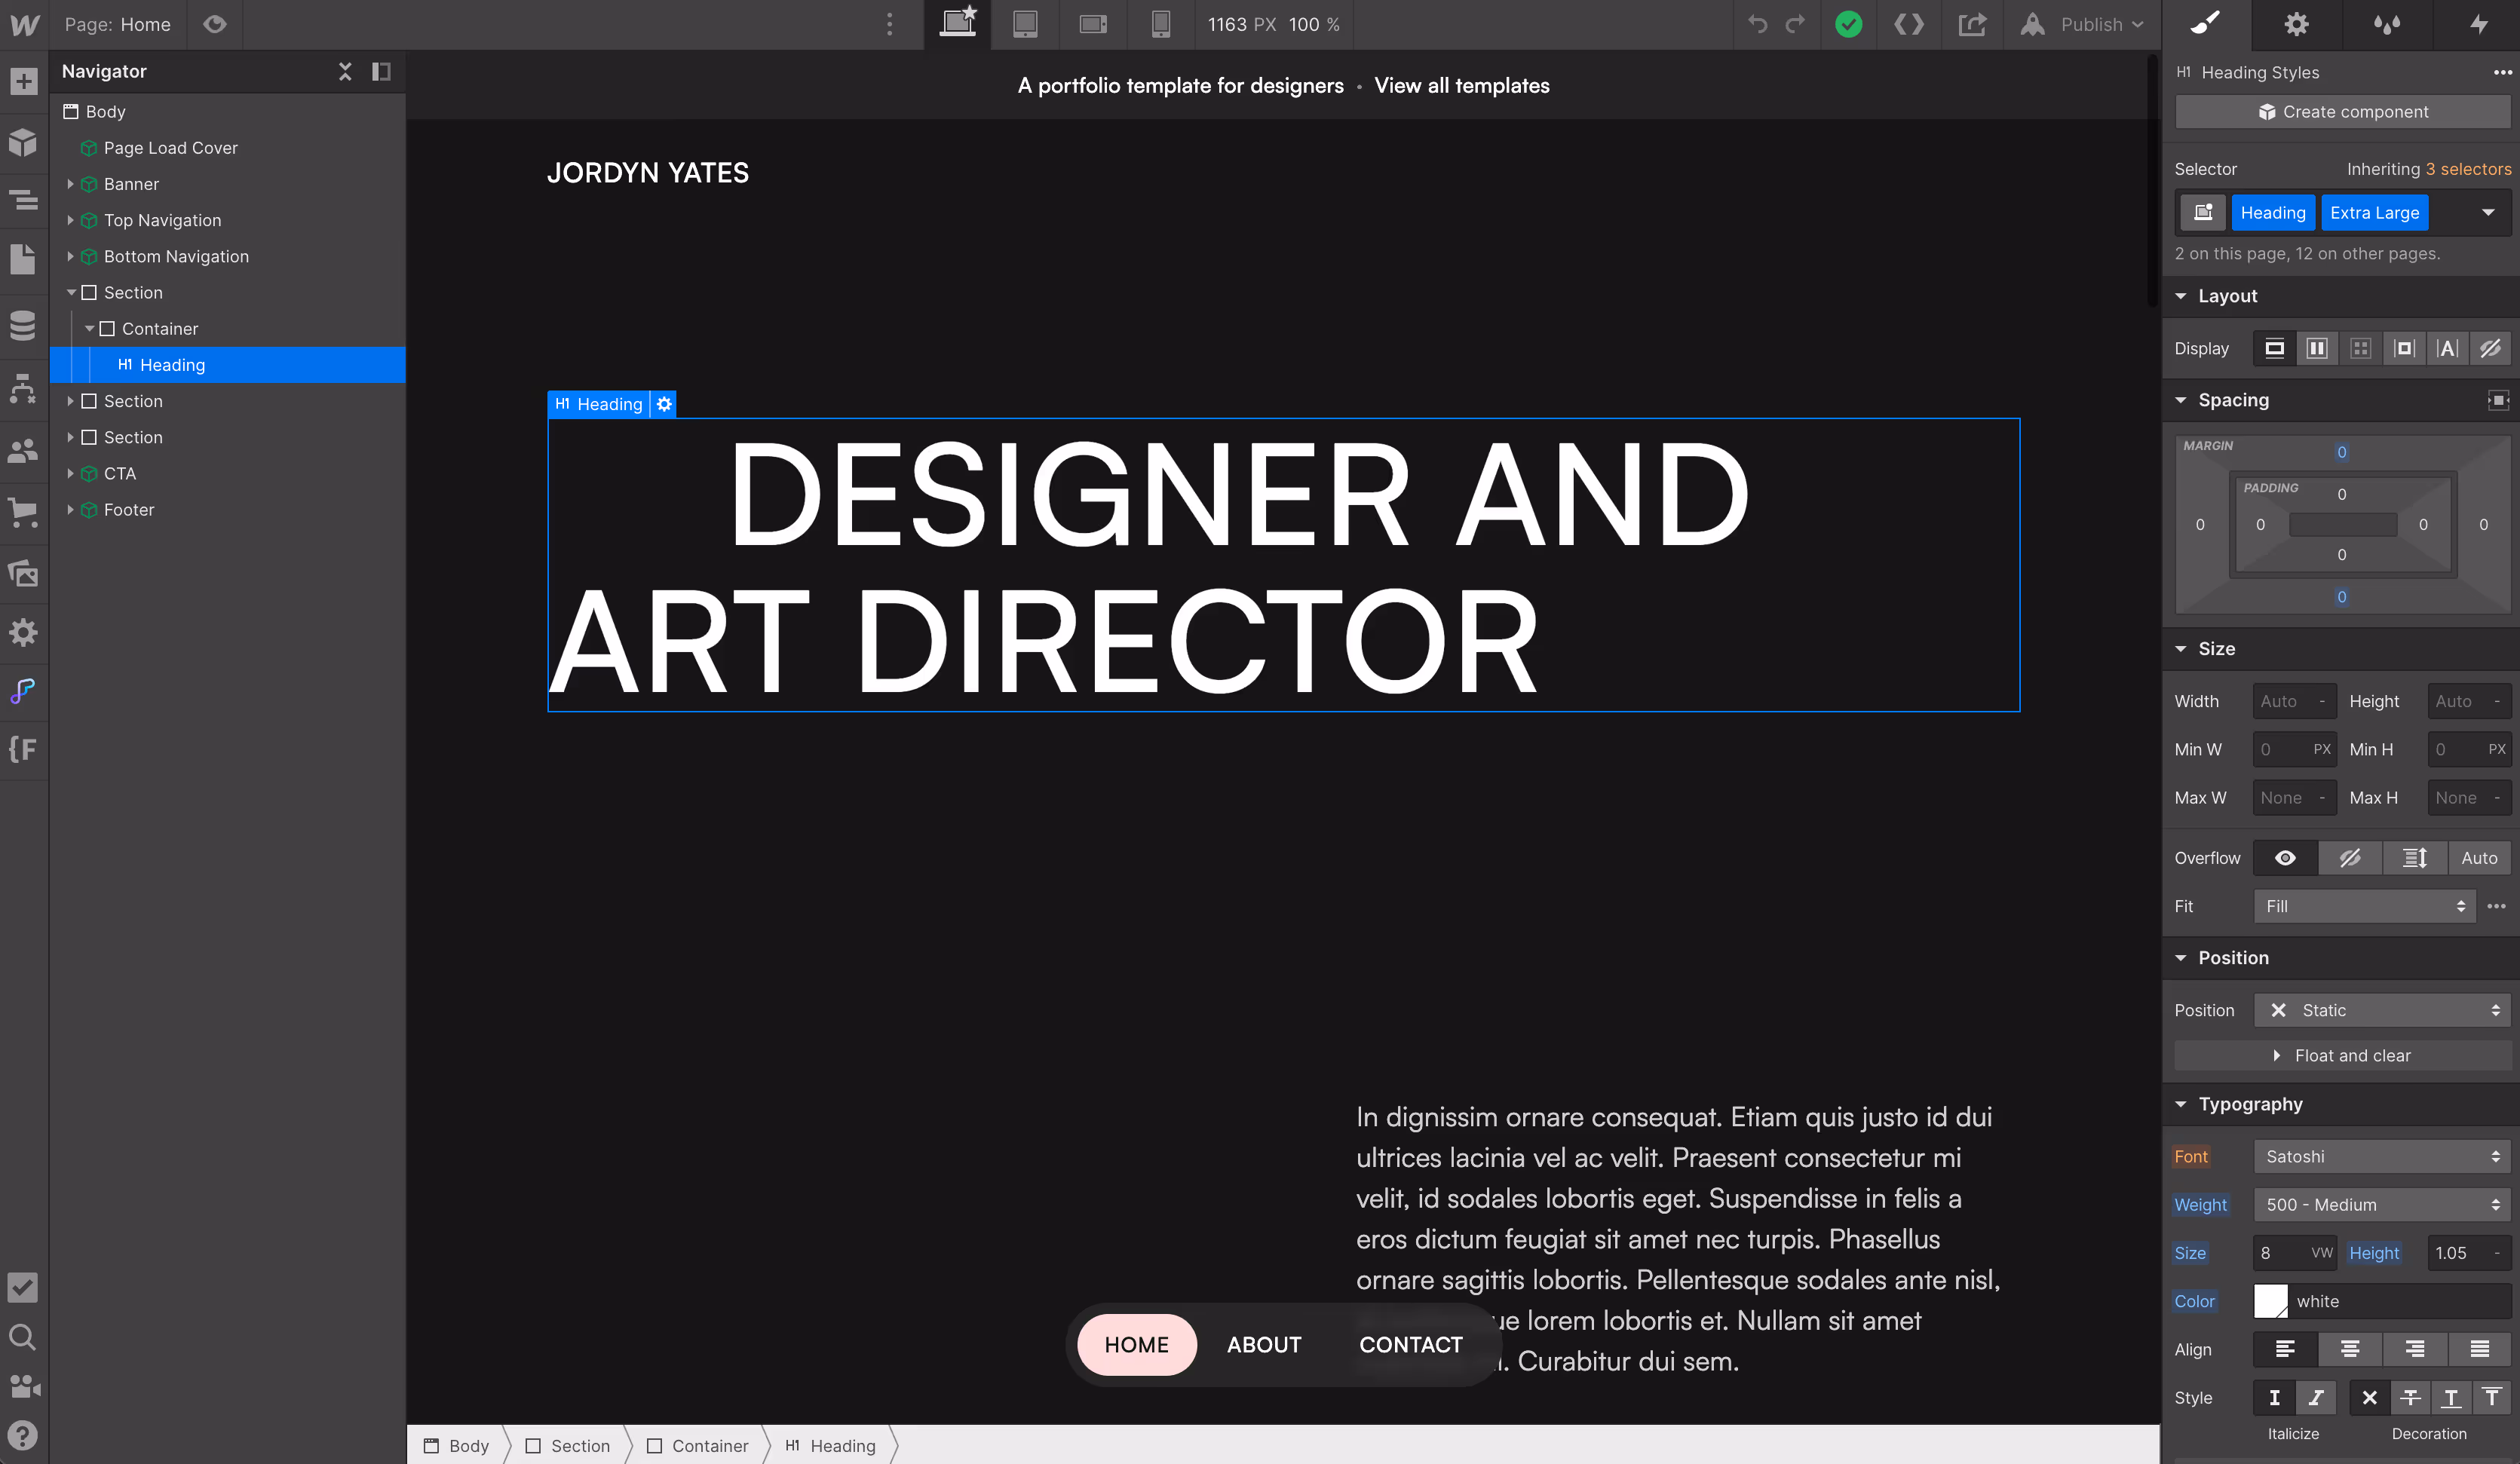This screenshot has height=1464, width=2520.
Task: Select the Heading selector tag
Action: click(2274, 212)
